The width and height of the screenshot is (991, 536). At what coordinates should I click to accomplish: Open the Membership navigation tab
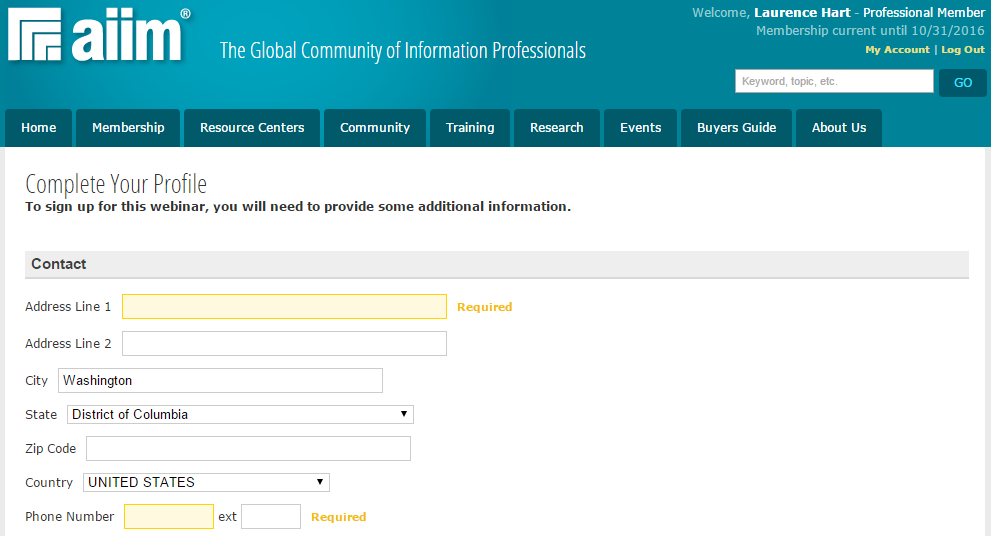128,128
